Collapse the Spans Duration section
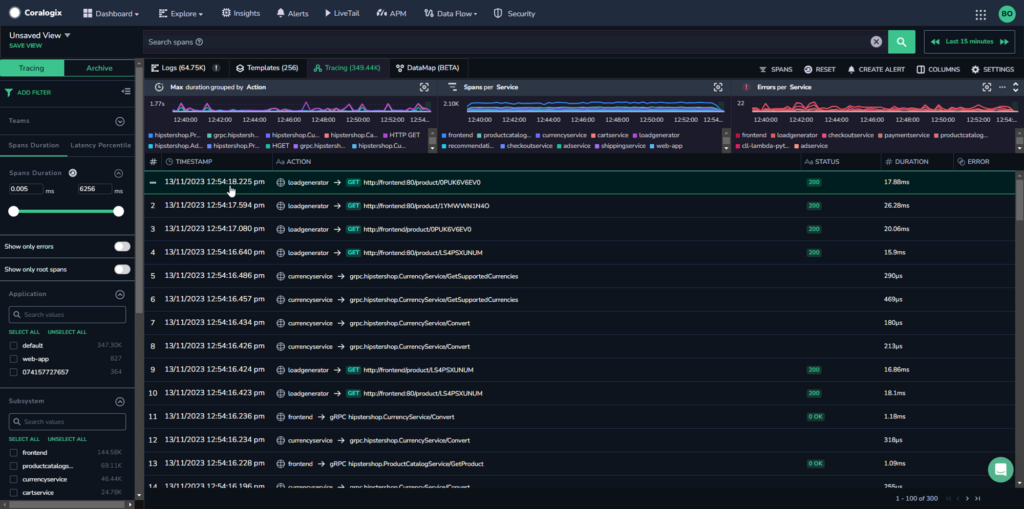Viewport: 1024px width, 509px height. (119, 173)
